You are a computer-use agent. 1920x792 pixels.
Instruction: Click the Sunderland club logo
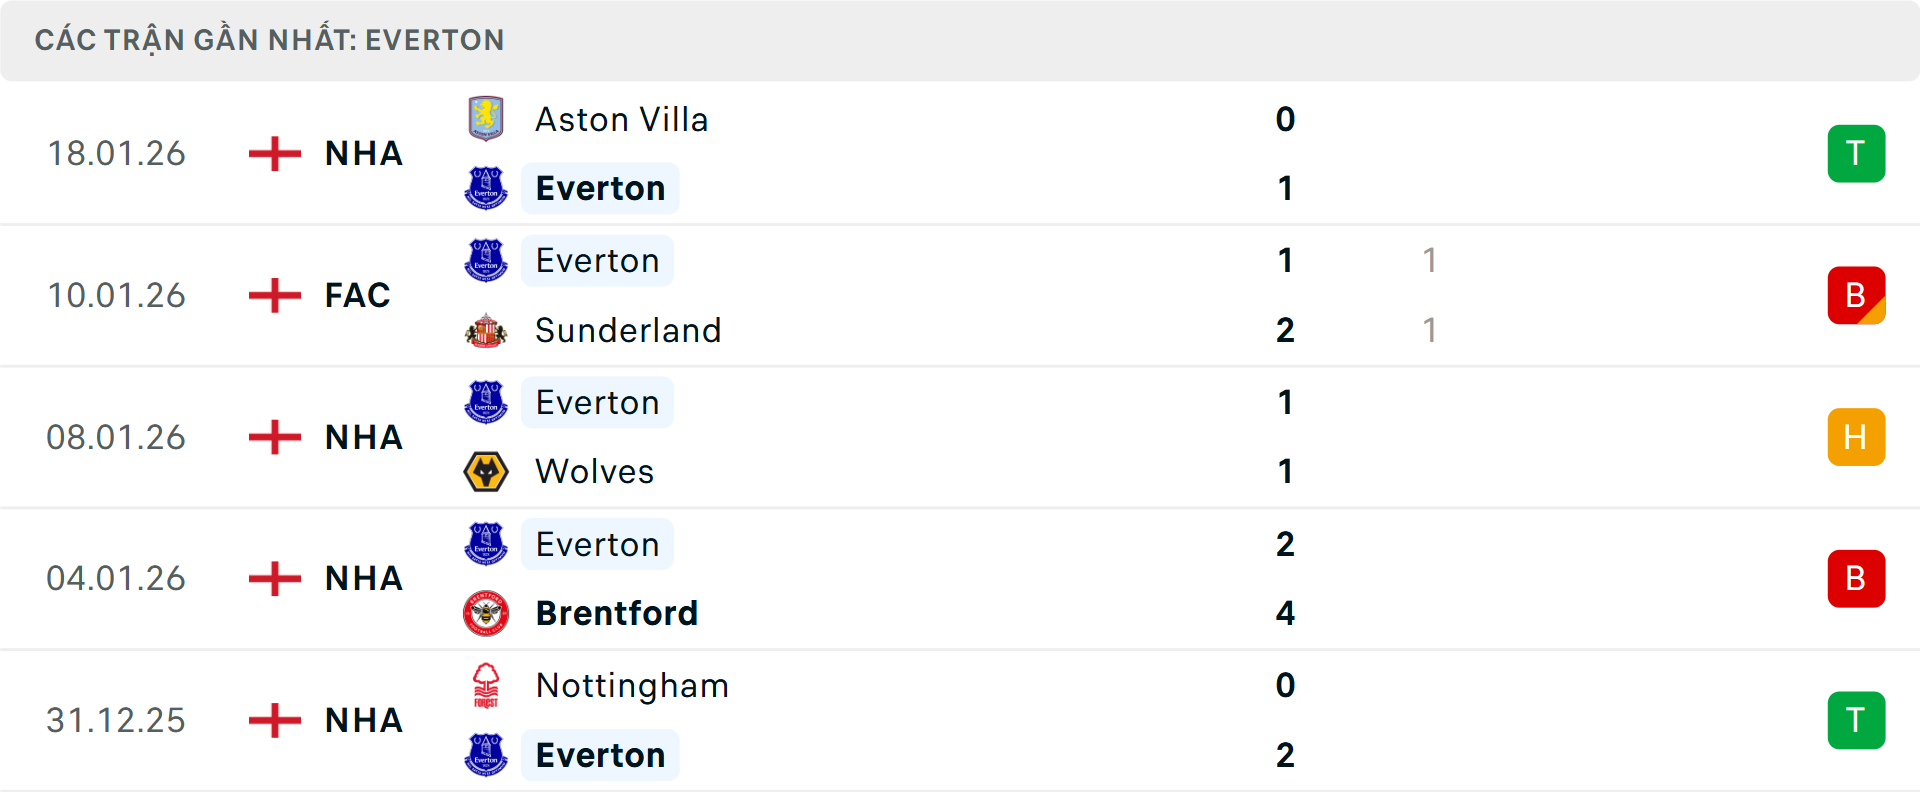click(487, 330)
